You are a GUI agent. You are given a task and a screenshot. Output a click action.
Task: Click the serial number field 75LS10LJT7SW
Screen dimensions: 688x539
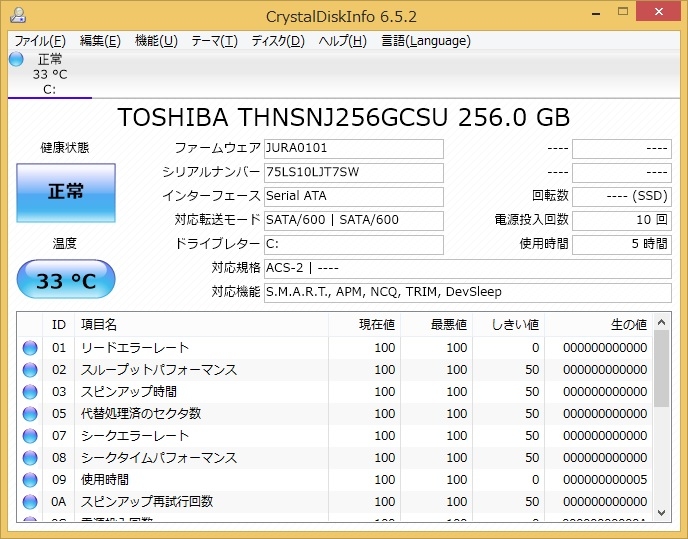(354, 172)
